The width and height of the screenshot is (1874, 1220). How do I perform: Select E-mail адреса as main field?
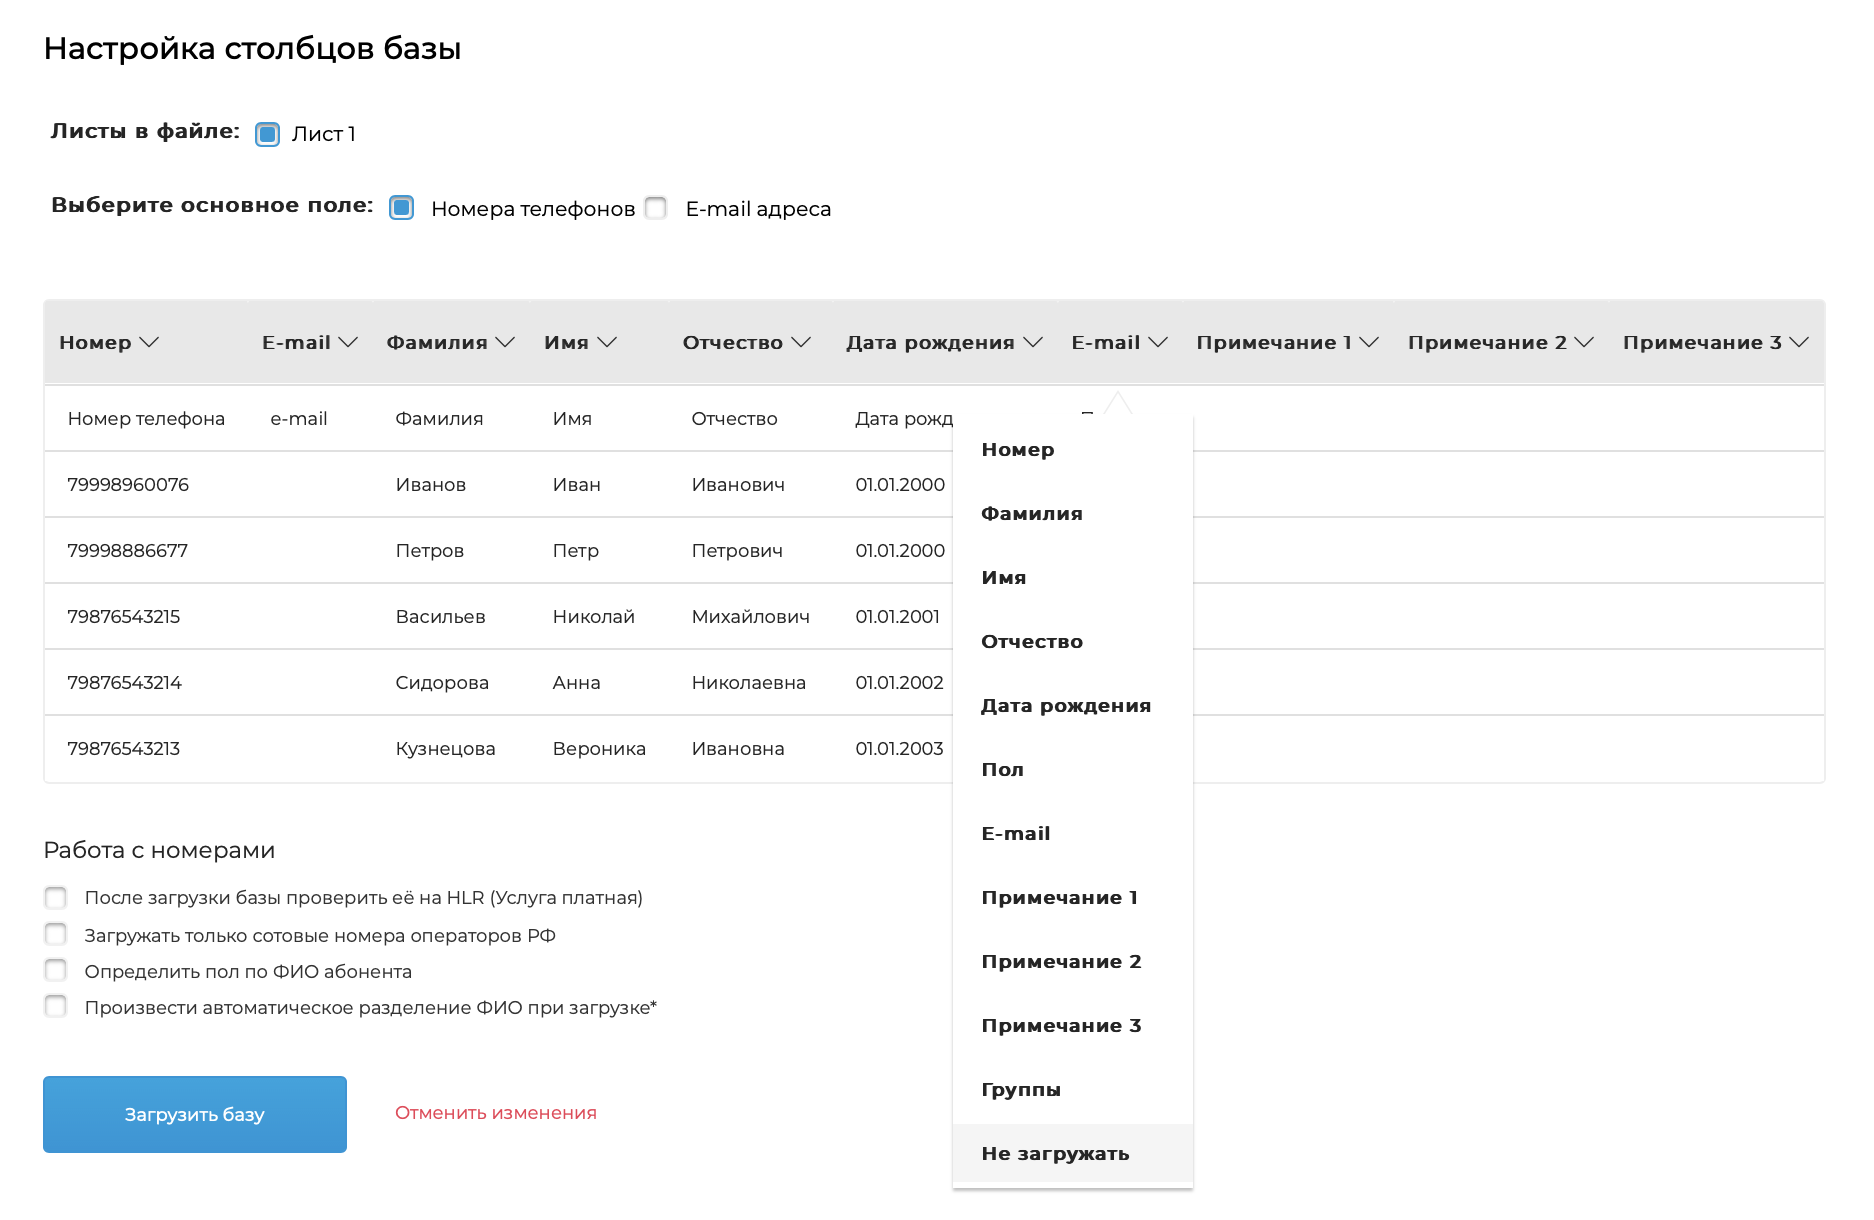(656, 208)
